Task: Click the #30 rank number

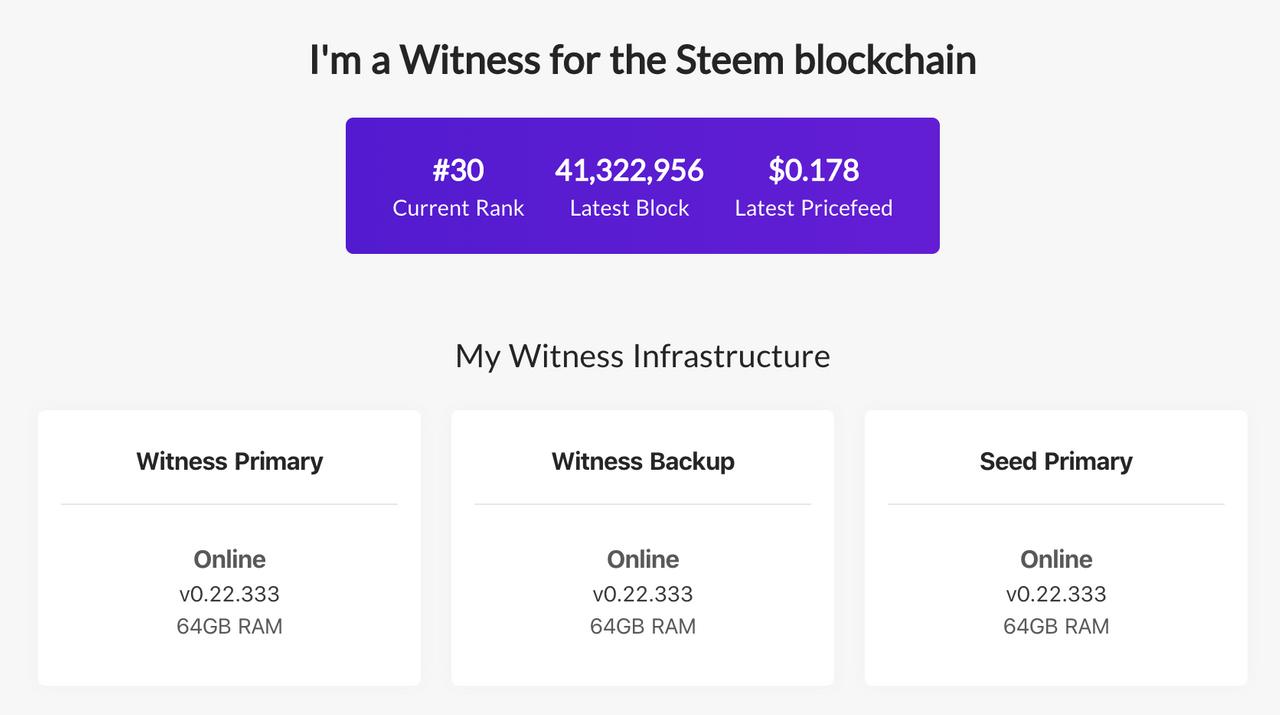Action: [458, 170]
